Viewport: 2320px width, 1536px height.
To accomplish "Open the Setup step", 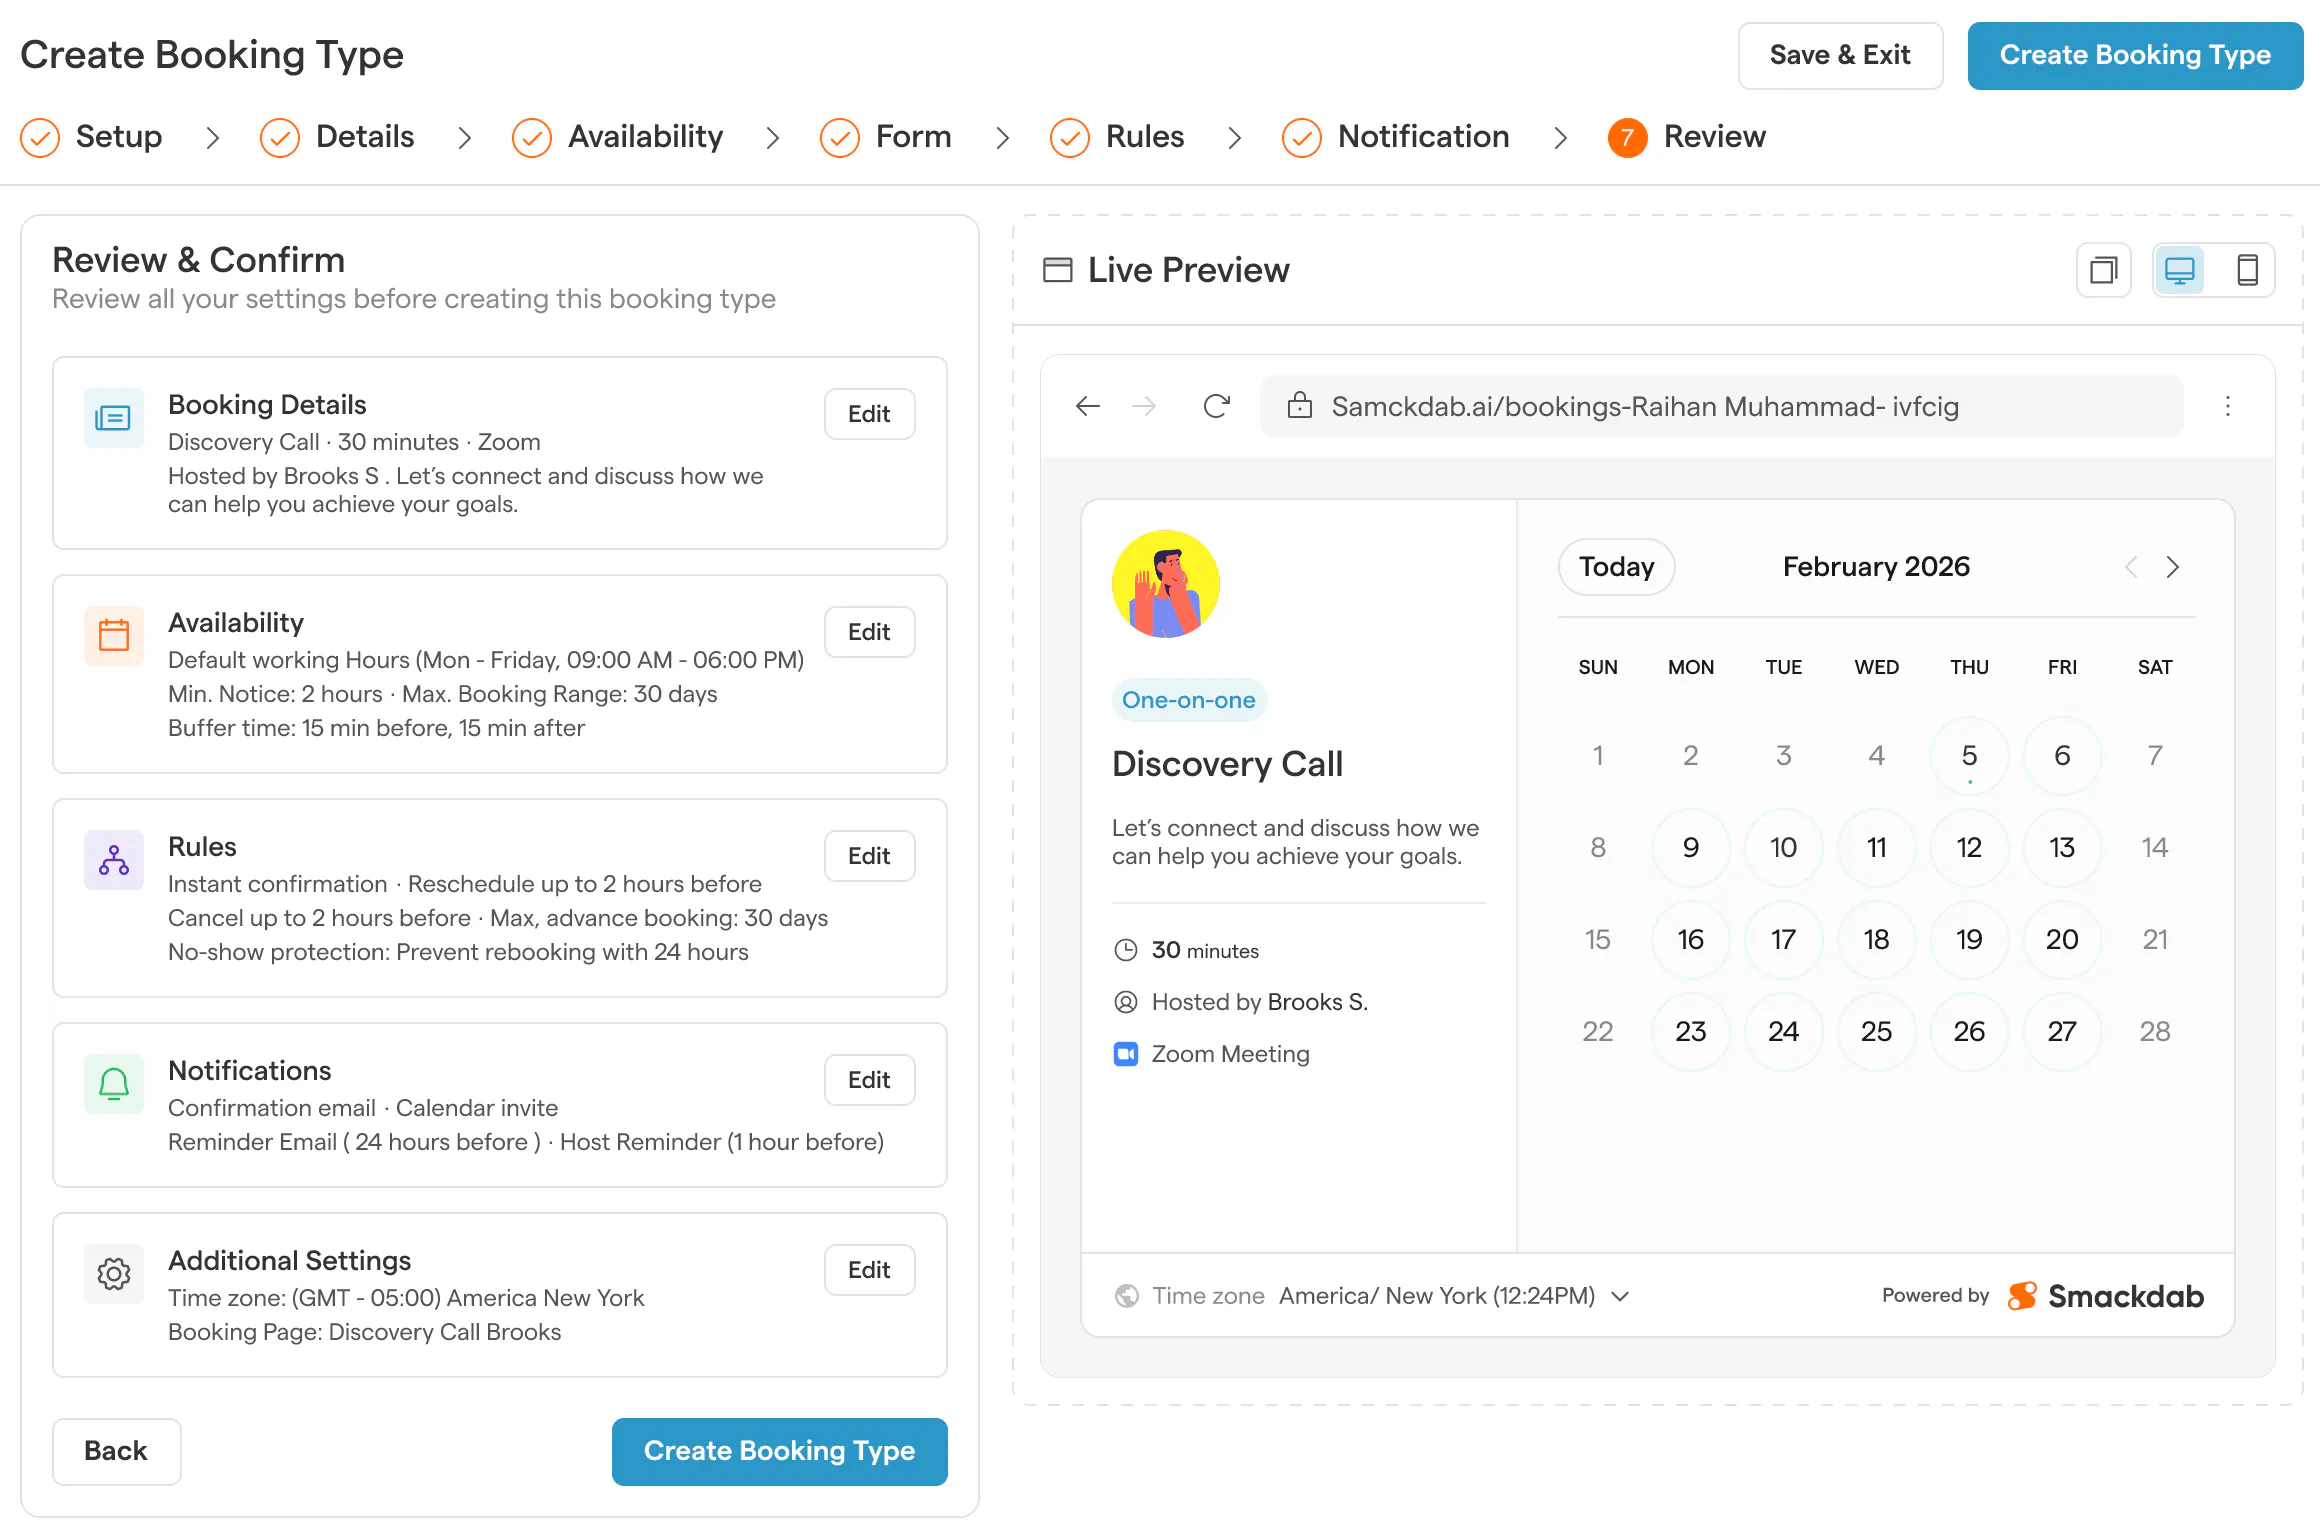I will pos(91,137).
